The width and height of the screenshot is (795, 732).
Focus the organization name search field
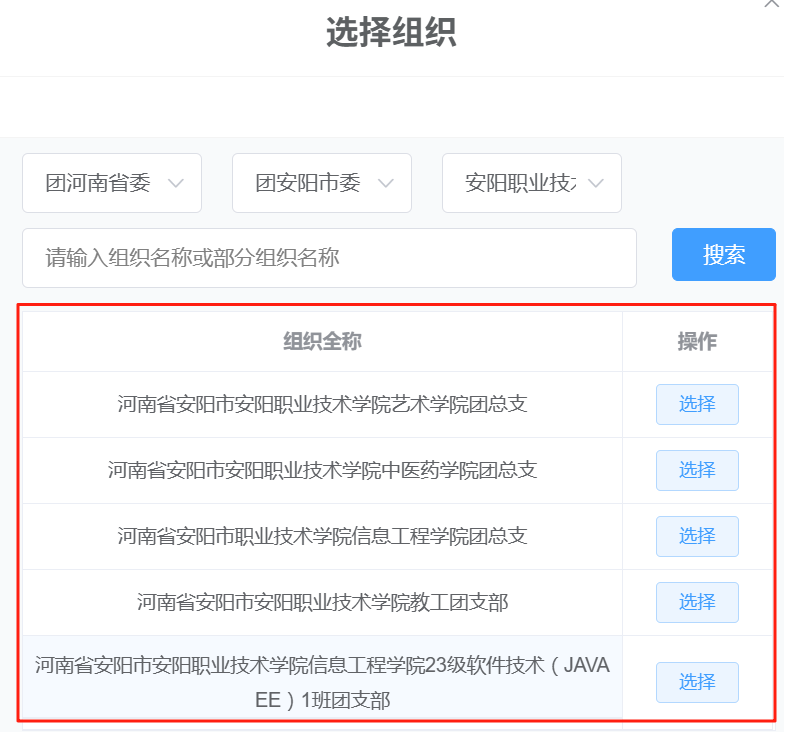click(329, 258)
